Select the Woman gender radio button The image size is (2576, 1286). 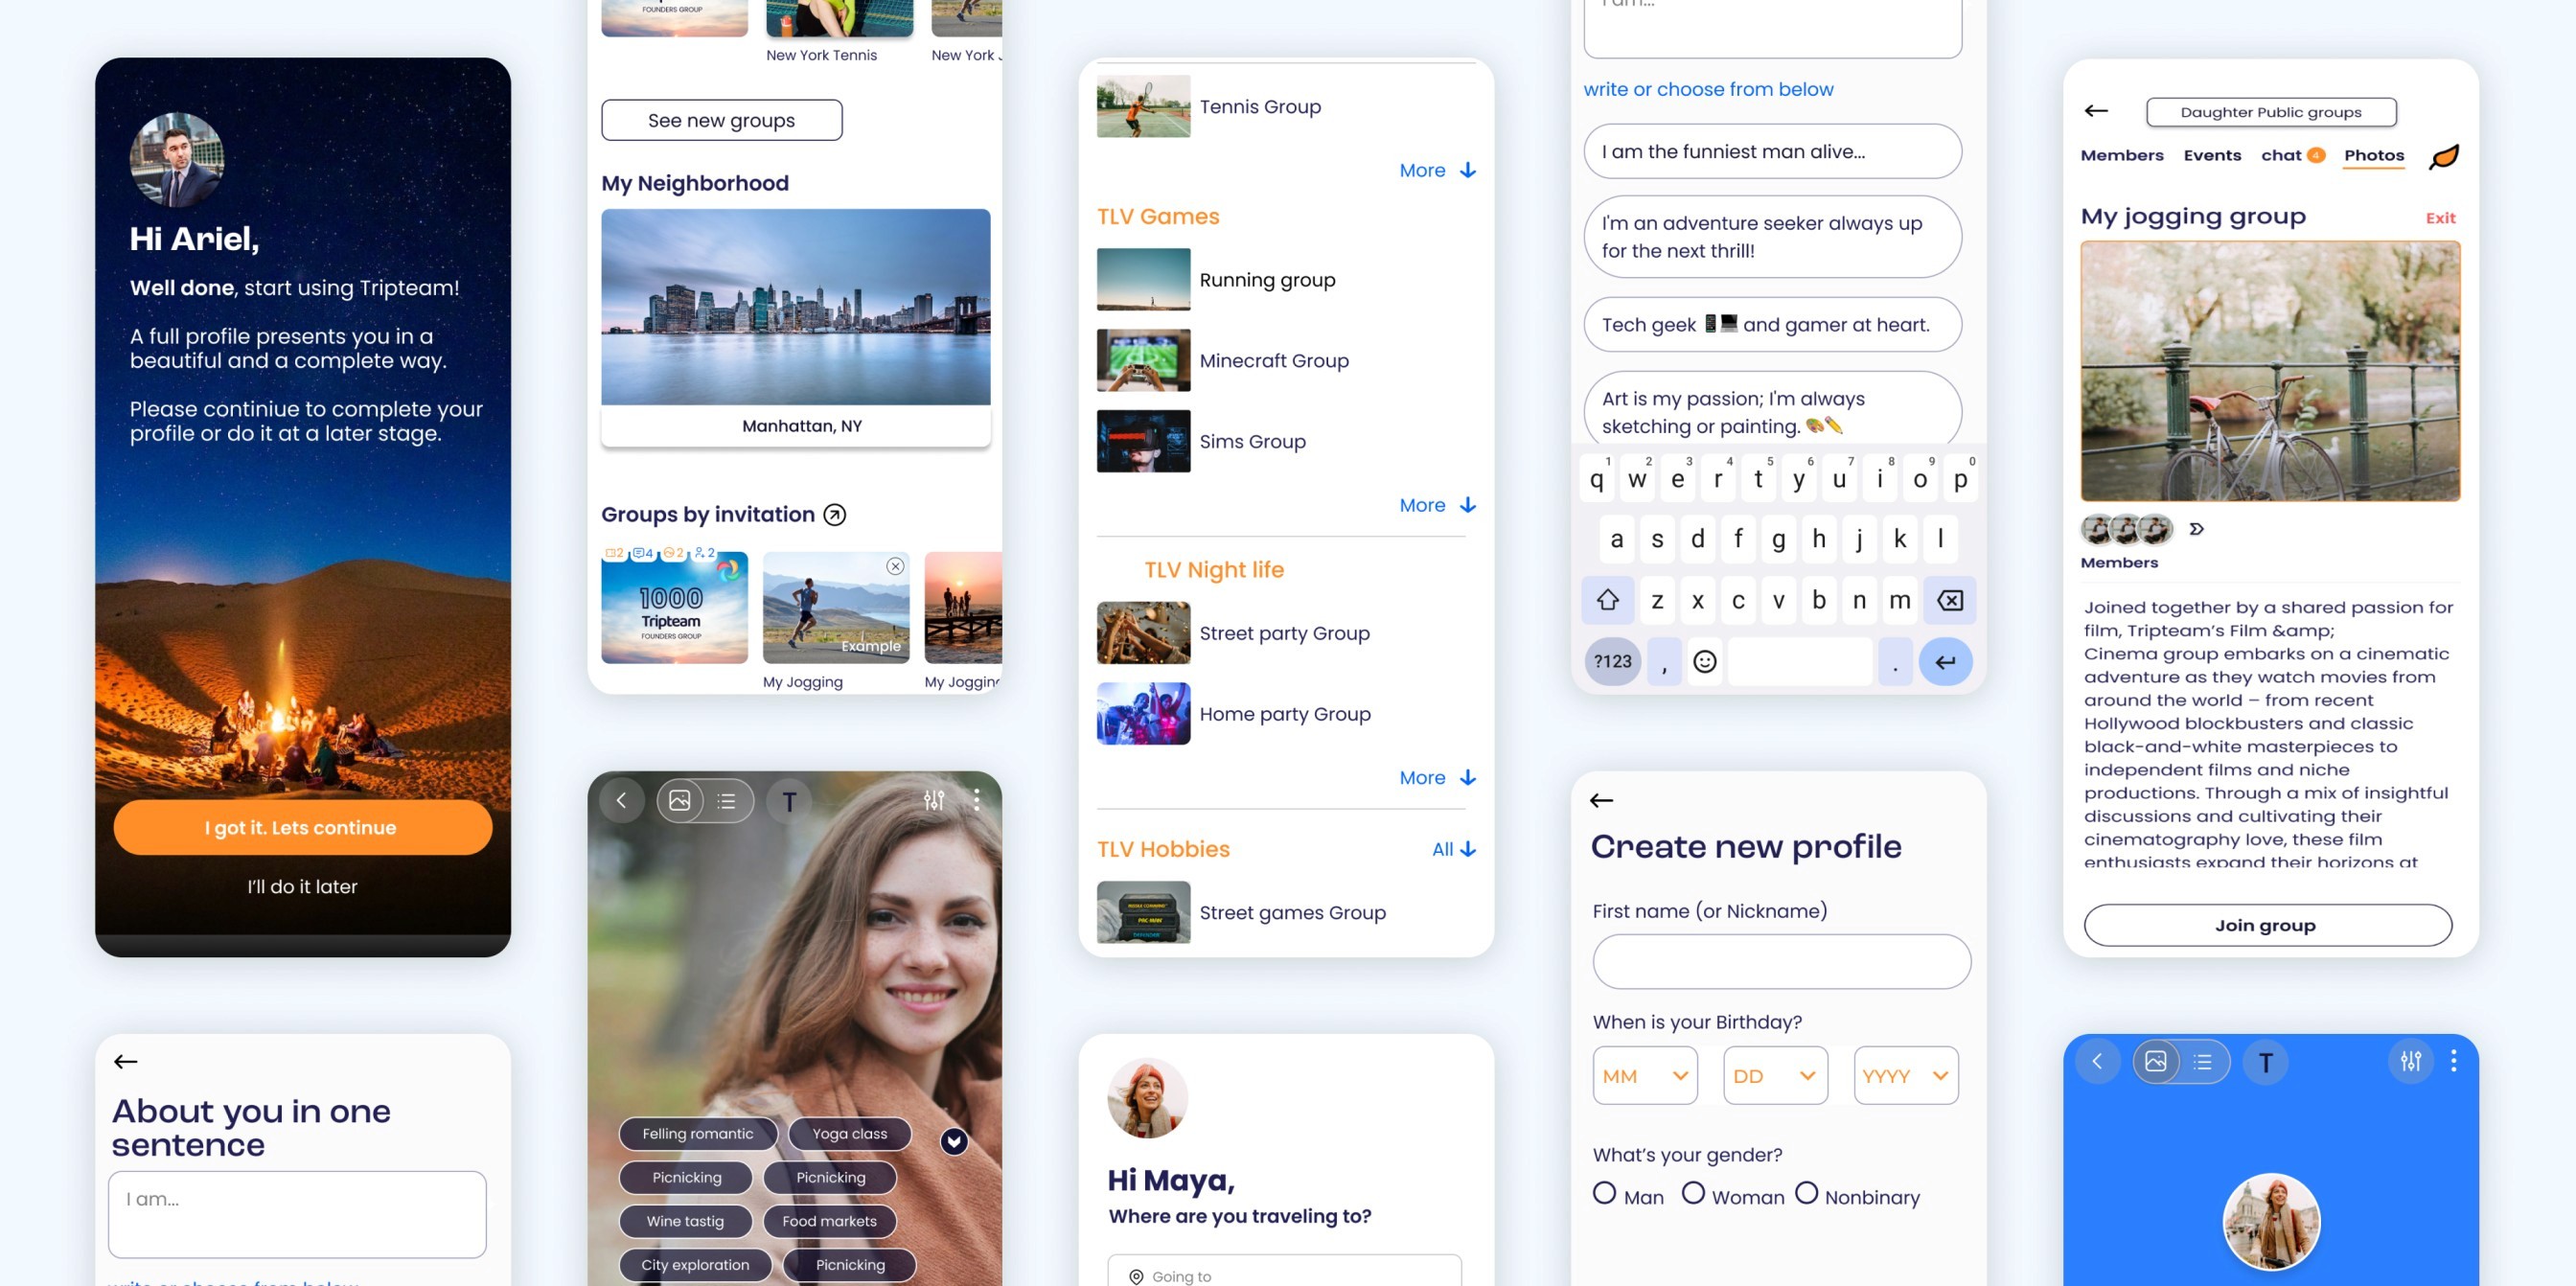(1693, 1193)
